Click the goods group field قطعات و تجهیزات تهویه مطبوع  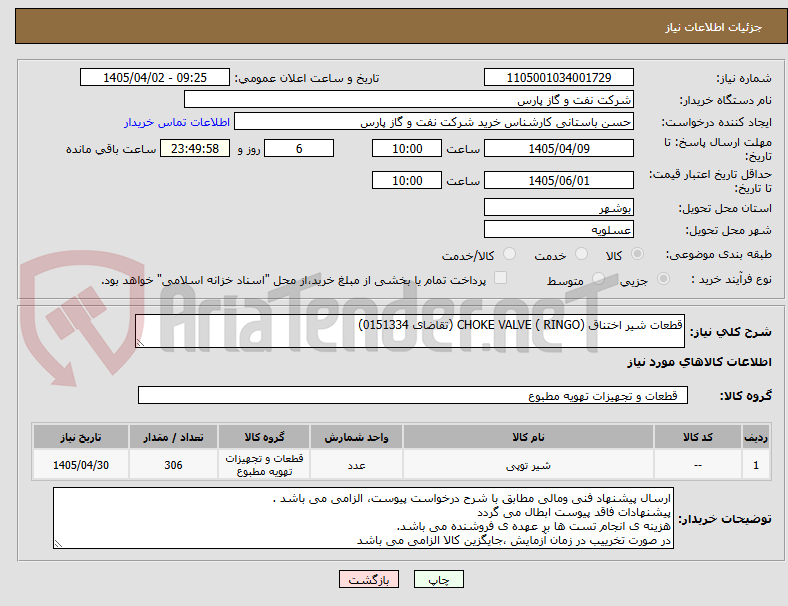coord(413,395)
